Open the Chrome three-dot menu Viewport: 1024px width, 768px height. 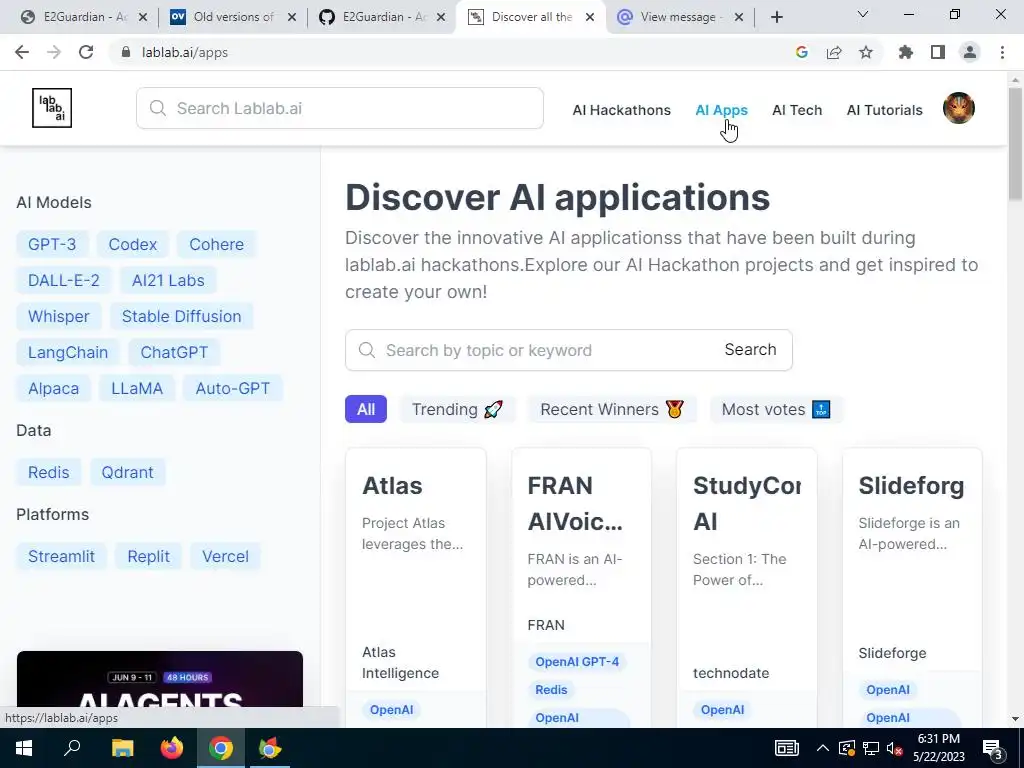[x=1002, y=52]
